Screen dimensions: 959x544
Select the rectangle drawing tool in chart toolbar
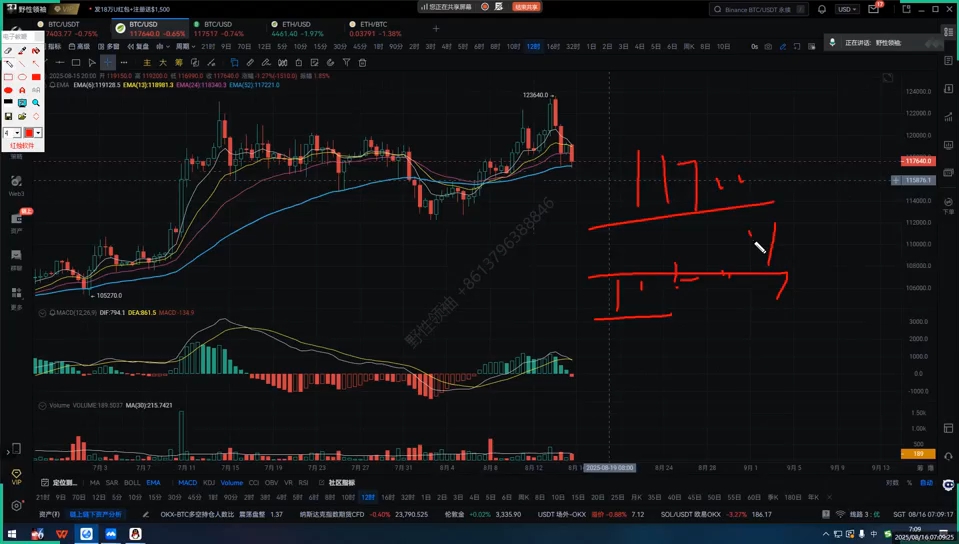point(76,62)
